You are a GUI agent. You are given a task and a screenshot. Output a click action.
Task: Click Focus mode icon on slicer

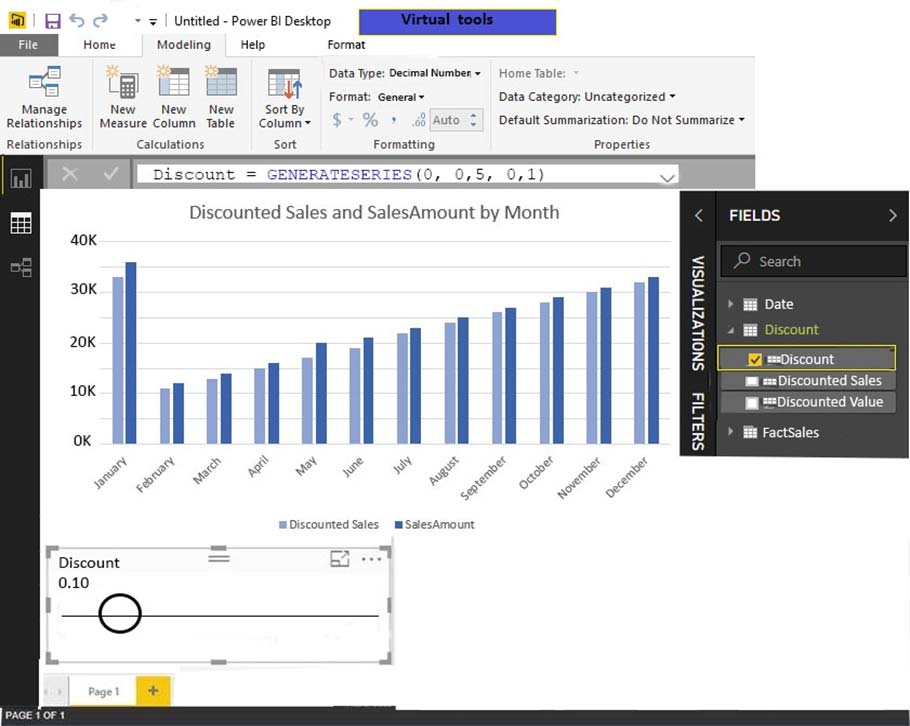pyautogui.click(x=340, y=559)
